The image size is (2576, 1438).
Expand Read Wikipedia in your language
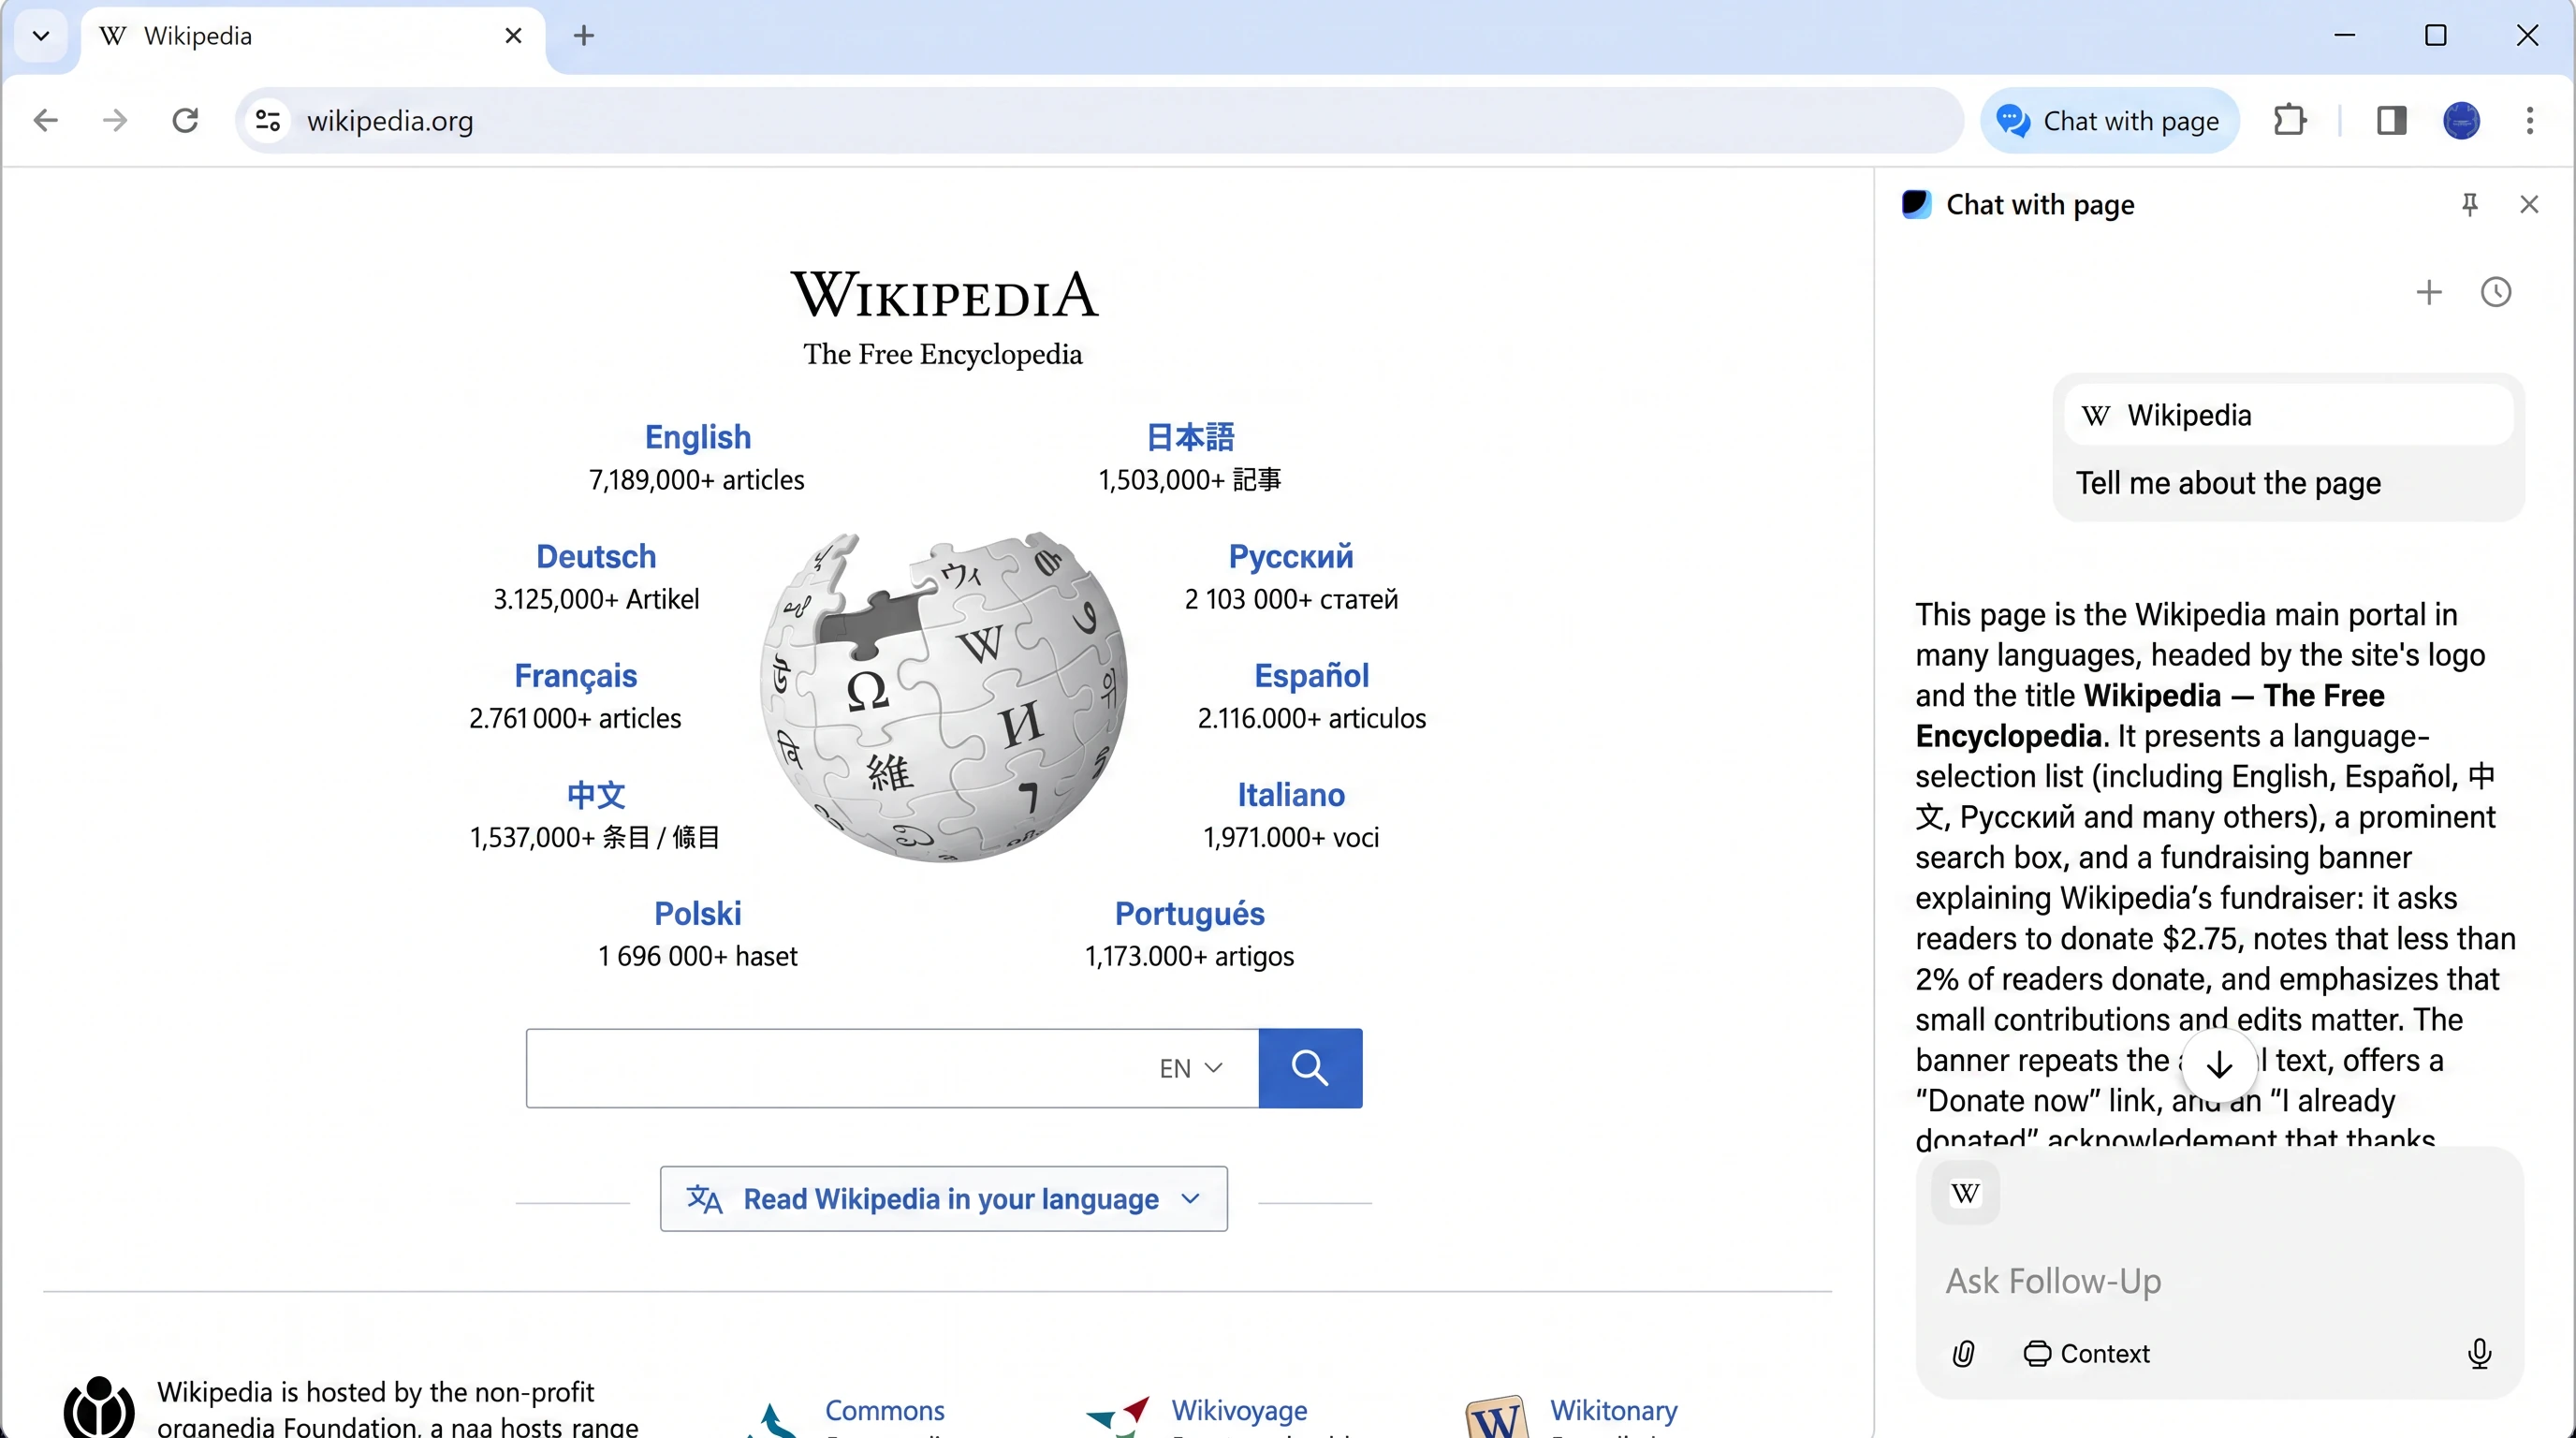[943, 1199]
